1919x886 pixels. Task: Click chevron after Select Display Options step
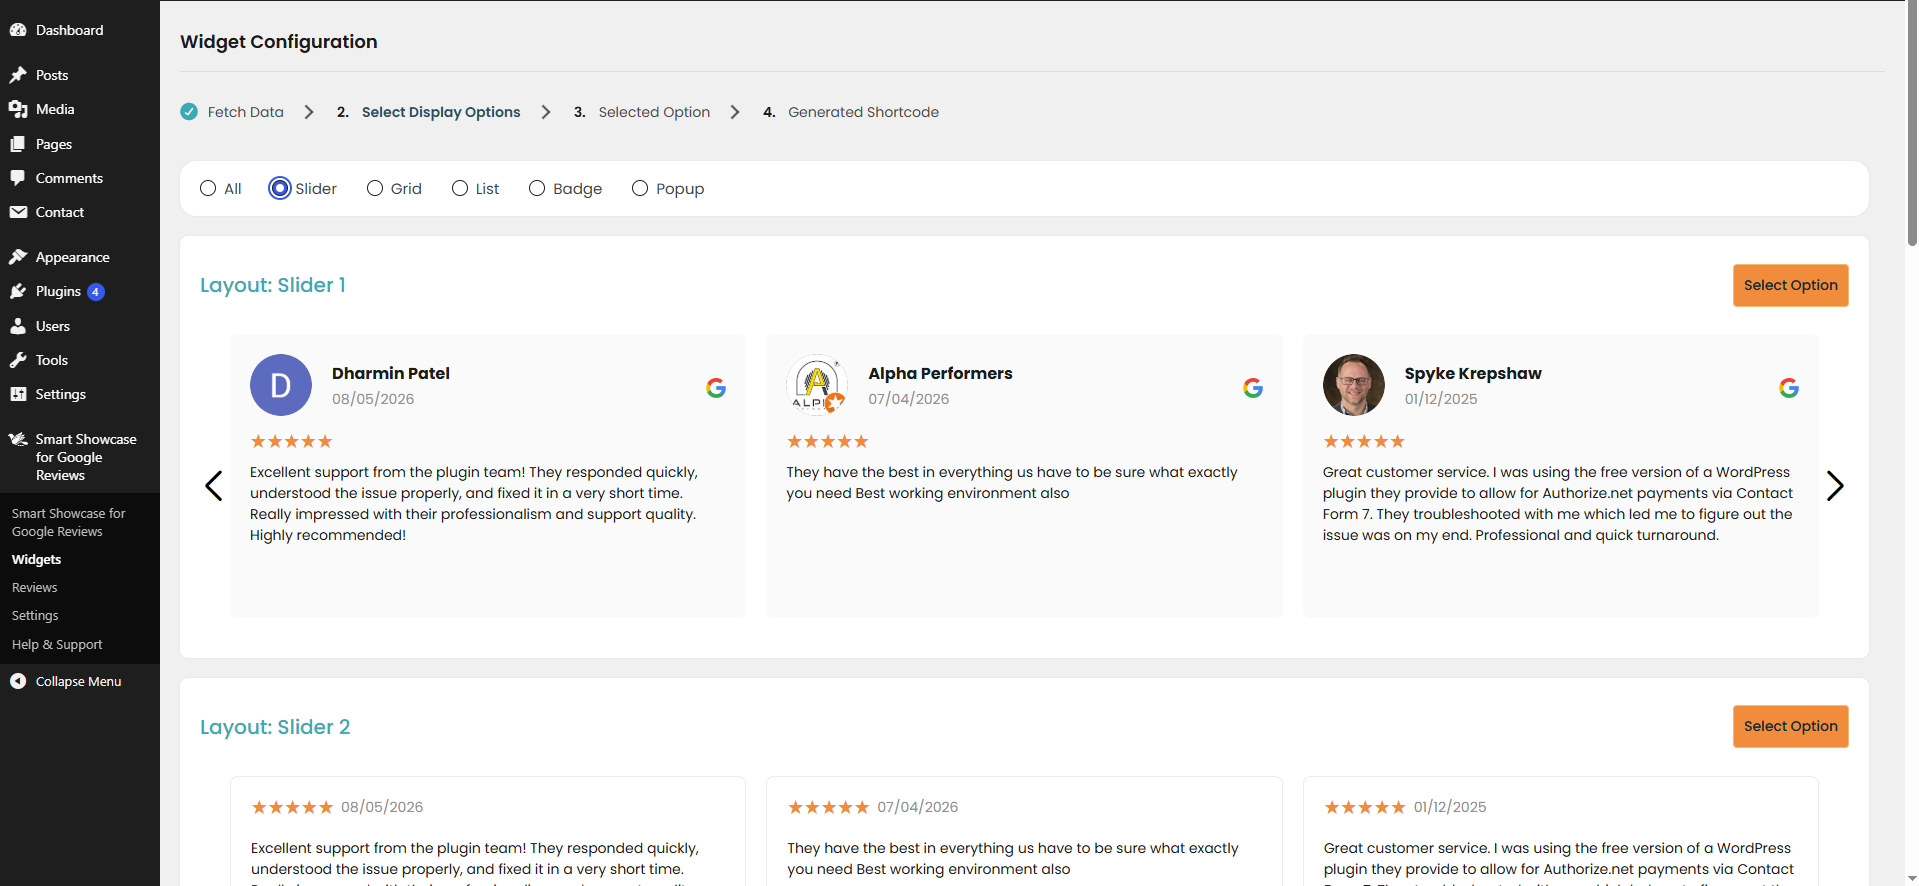[x=546, y=112]
